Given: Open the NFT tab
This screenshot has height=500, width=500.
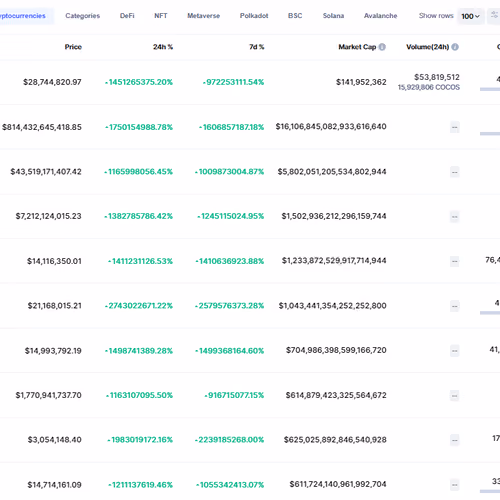Looking at the screenshot, I should click(x=161, y=16).
